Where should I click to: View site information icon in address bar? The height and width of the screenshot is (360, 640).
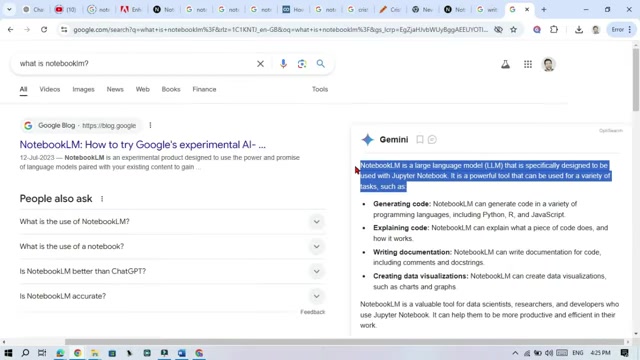pyautogui.click(x=64, y=29)
